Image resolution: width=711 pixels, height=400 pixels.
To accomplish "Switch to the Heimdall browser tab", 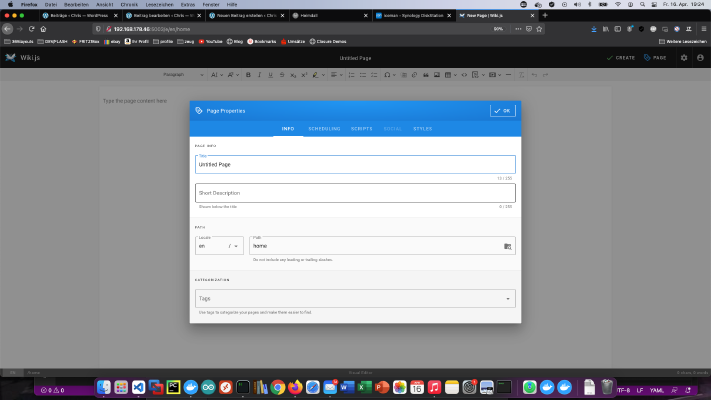I will coord(330,15).
